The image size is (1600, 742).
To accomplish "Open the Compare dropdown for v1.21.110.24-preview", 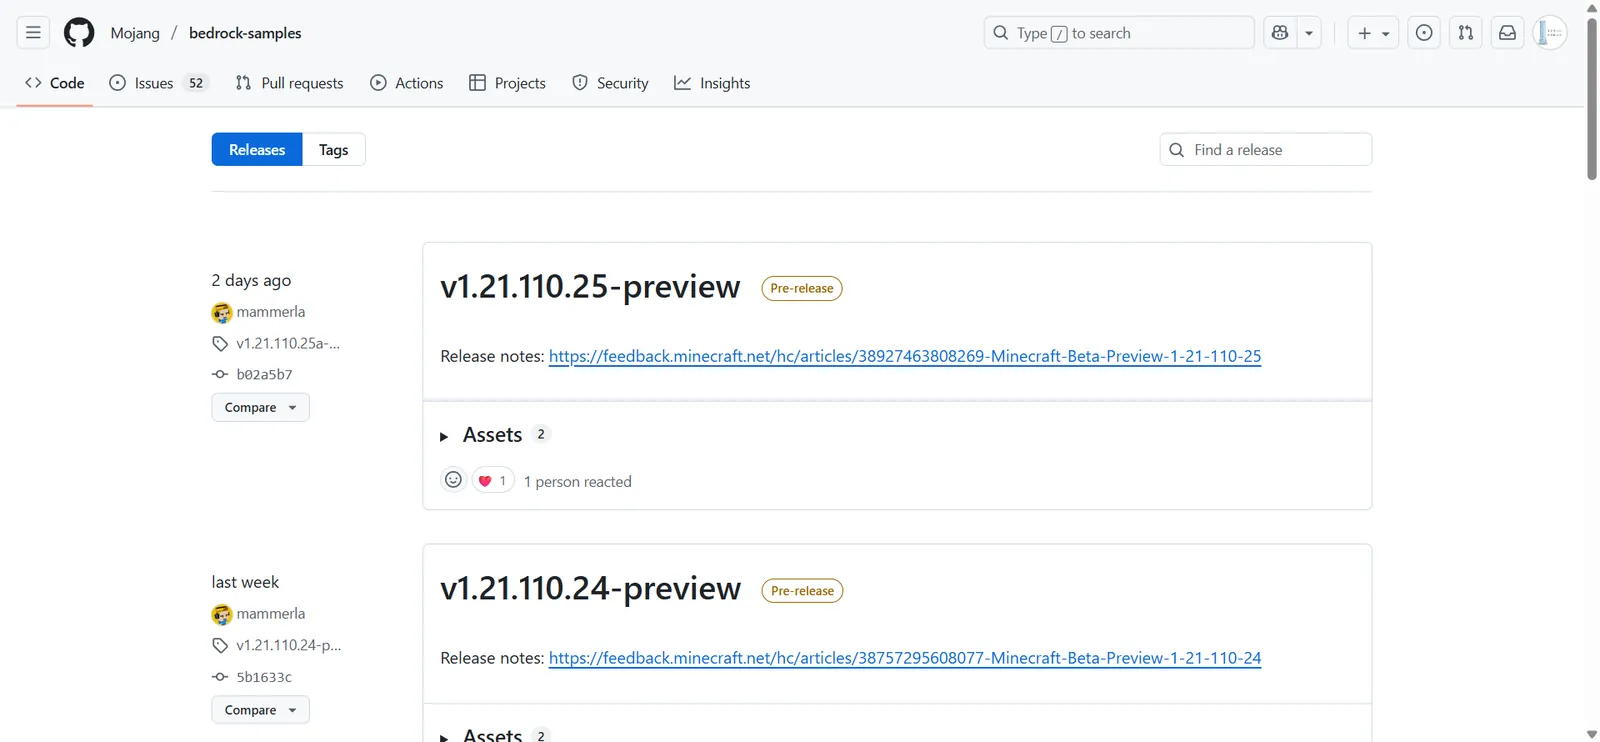I will [260, 710].
